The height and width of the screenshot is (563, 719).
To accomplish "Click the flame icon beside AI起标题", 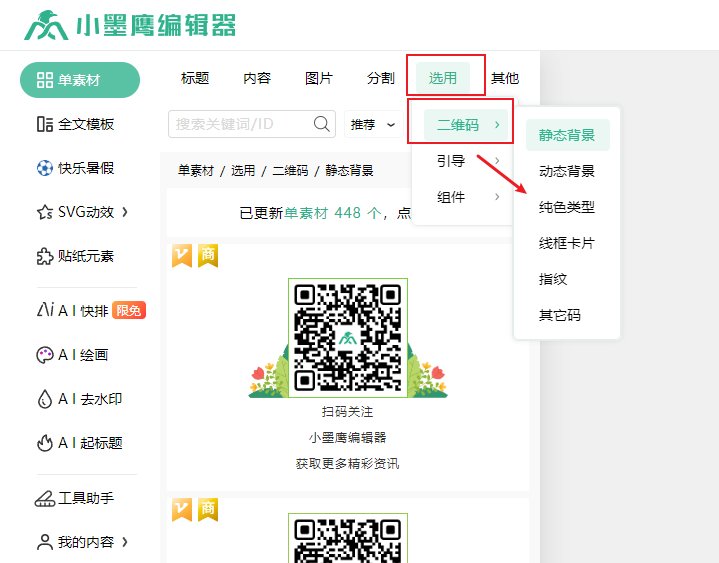I will (44, 443).
